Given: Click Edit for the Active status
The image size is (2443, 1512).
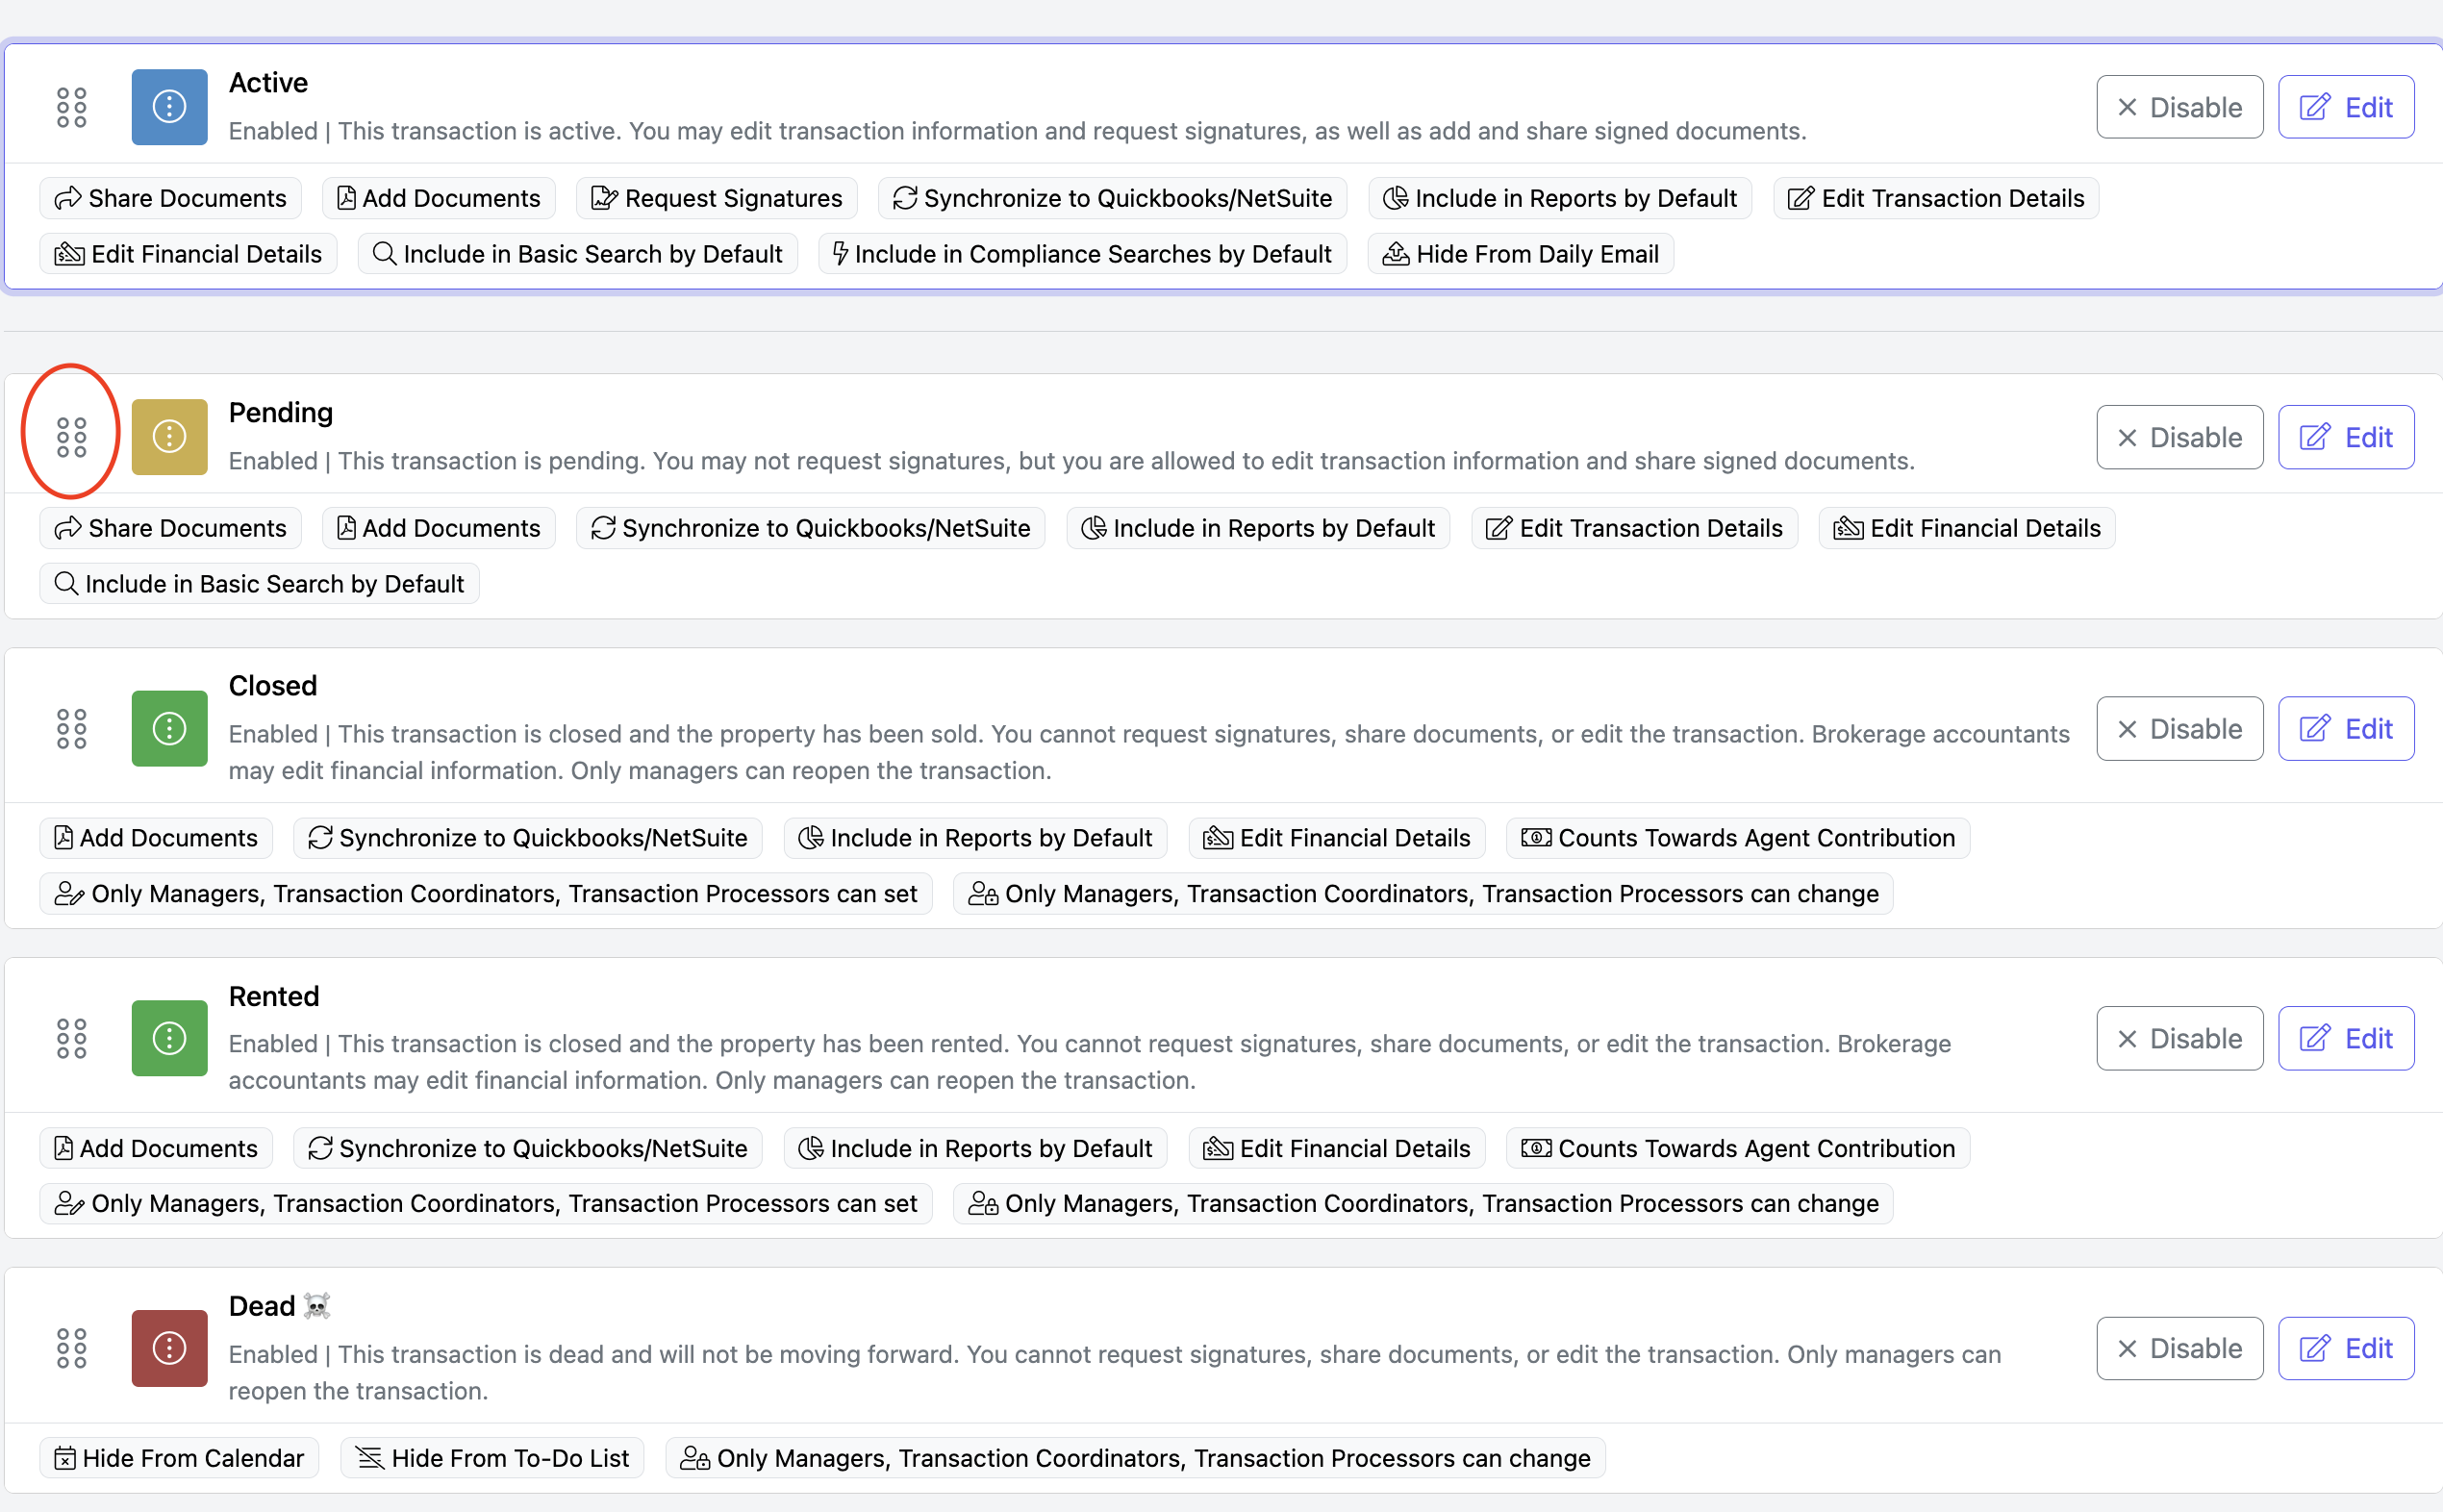Looking at the screenshot, I should [2345, 107].
